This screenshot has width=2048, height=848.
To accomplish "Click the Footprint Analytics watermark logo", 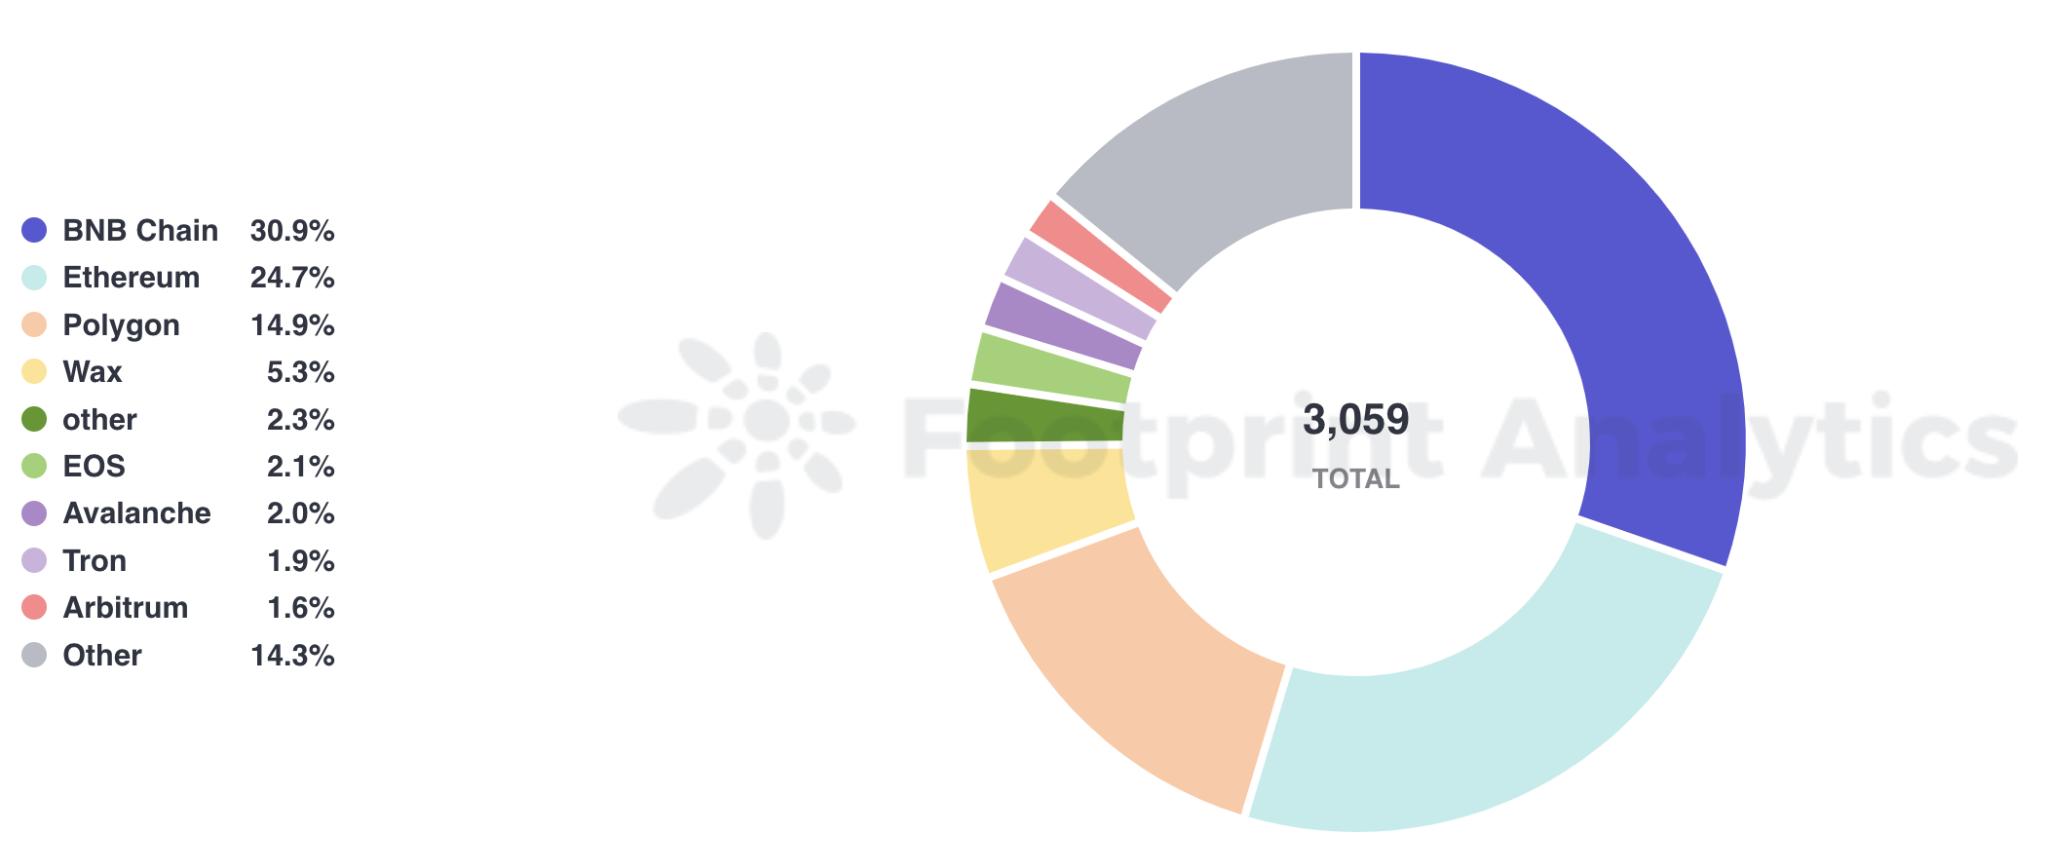I will coord(740,435).
